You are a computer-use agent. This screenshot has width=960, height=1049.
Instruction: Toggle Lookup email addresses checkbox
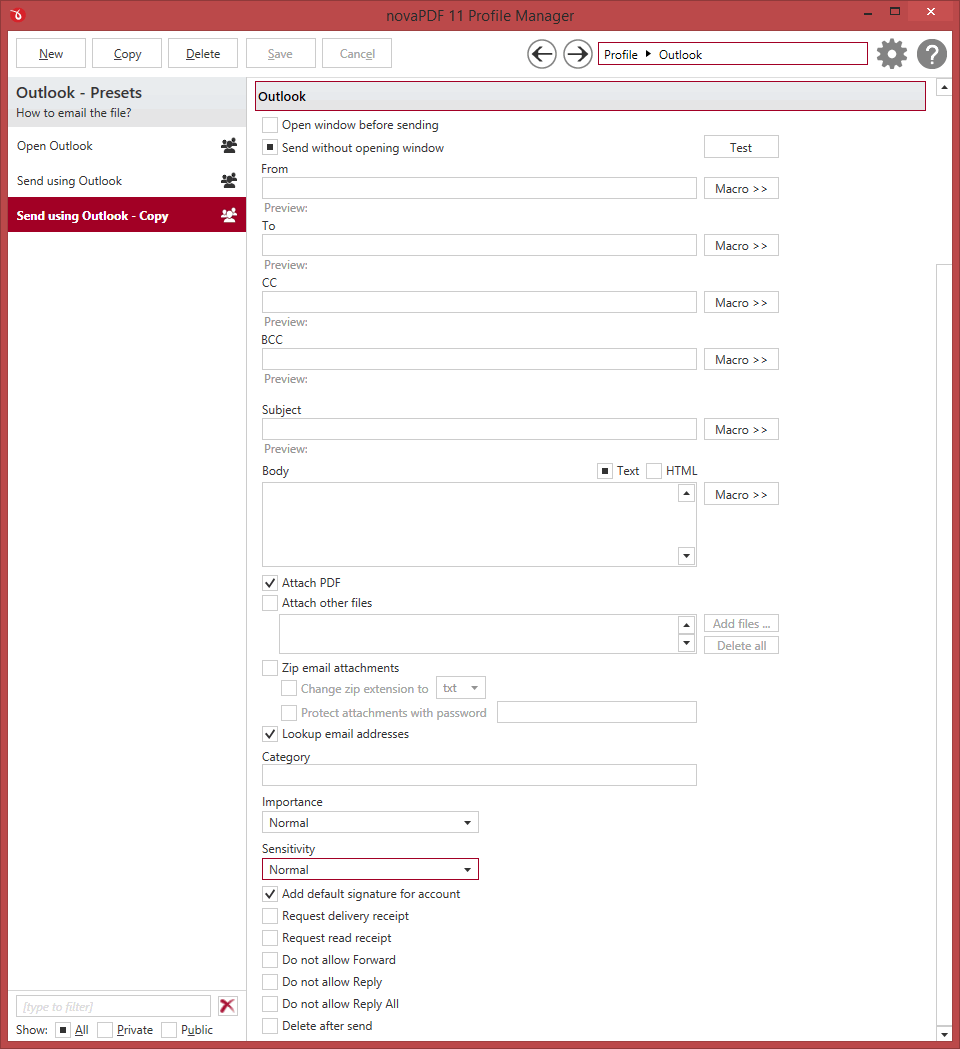pyautogui.click(x=270, y=734)
